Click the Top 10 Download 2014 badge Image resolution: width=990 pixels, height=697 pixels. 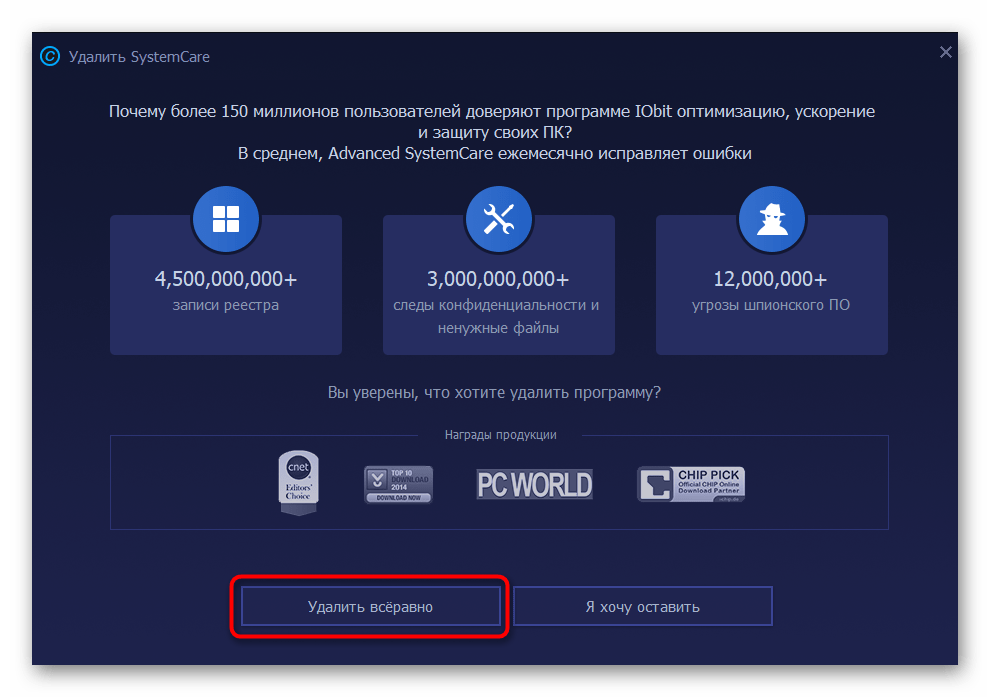[x=398, y=484]
